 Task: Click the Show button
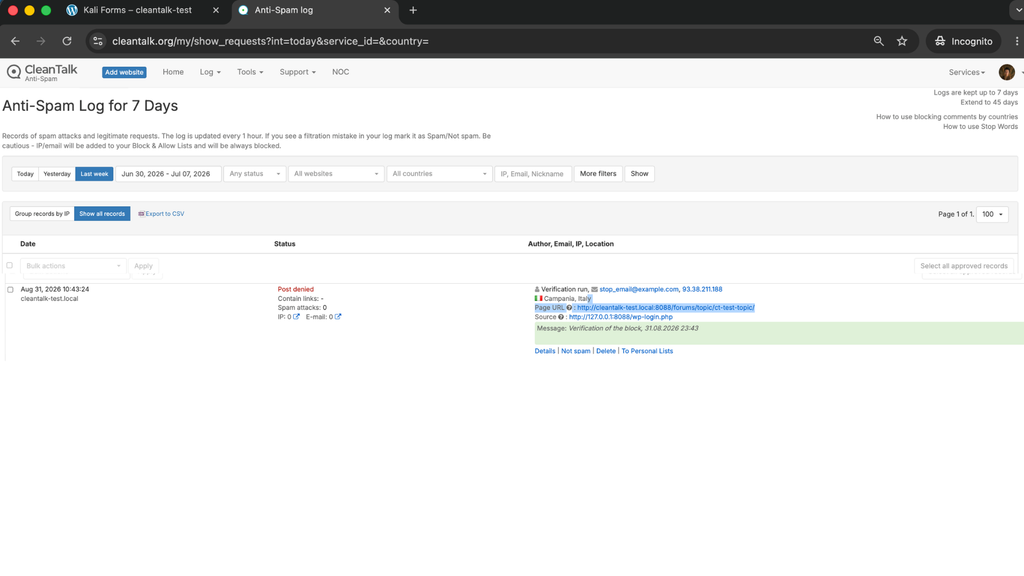click(x=639, y=174)
